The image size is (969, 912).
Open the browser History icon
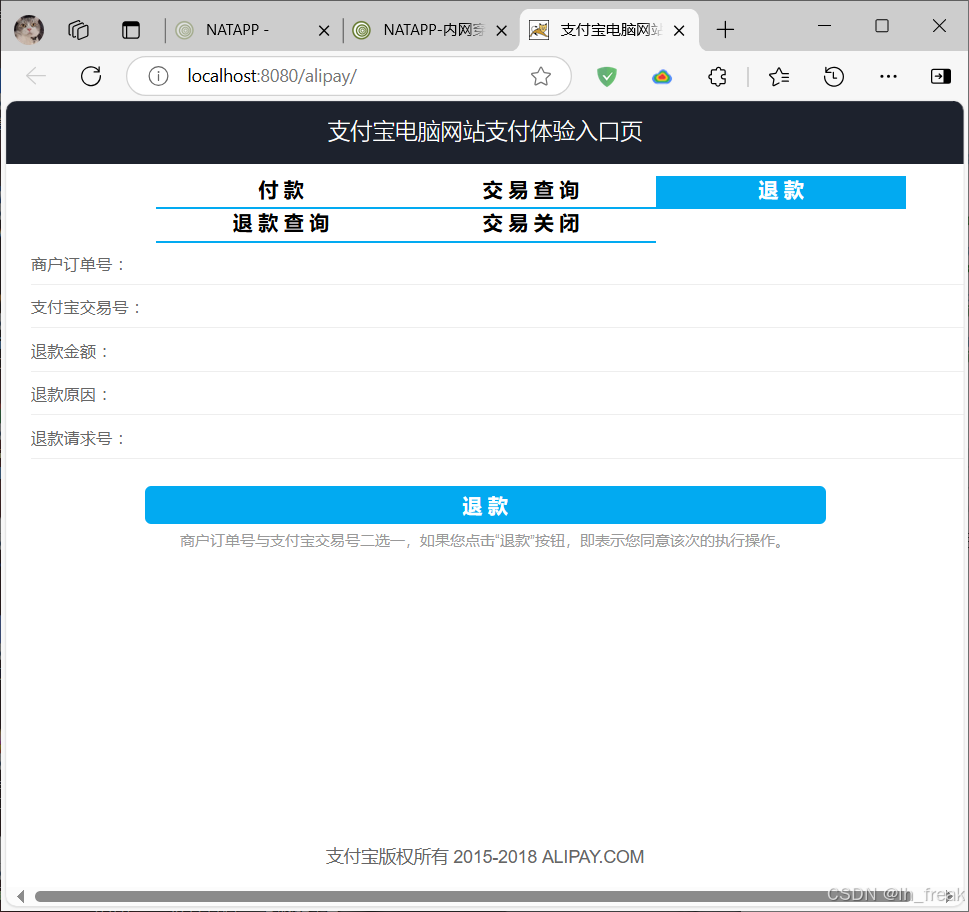pyautogui.click(x=834, y=77)
